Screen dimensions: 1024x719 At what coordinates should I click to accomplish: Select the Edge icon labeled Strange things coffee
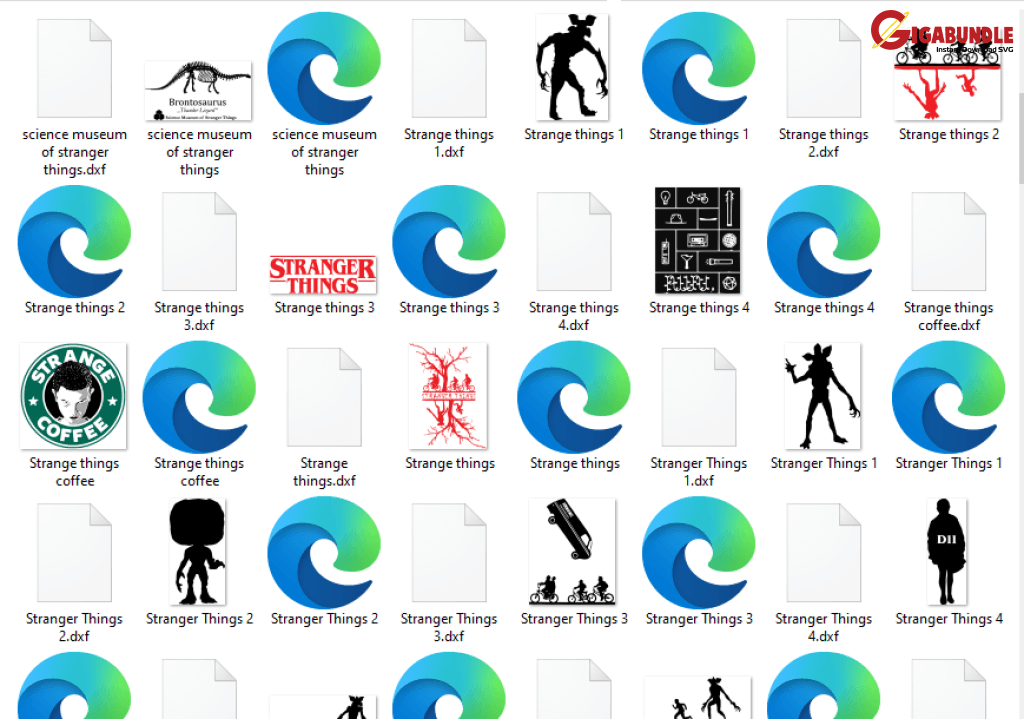199,397
